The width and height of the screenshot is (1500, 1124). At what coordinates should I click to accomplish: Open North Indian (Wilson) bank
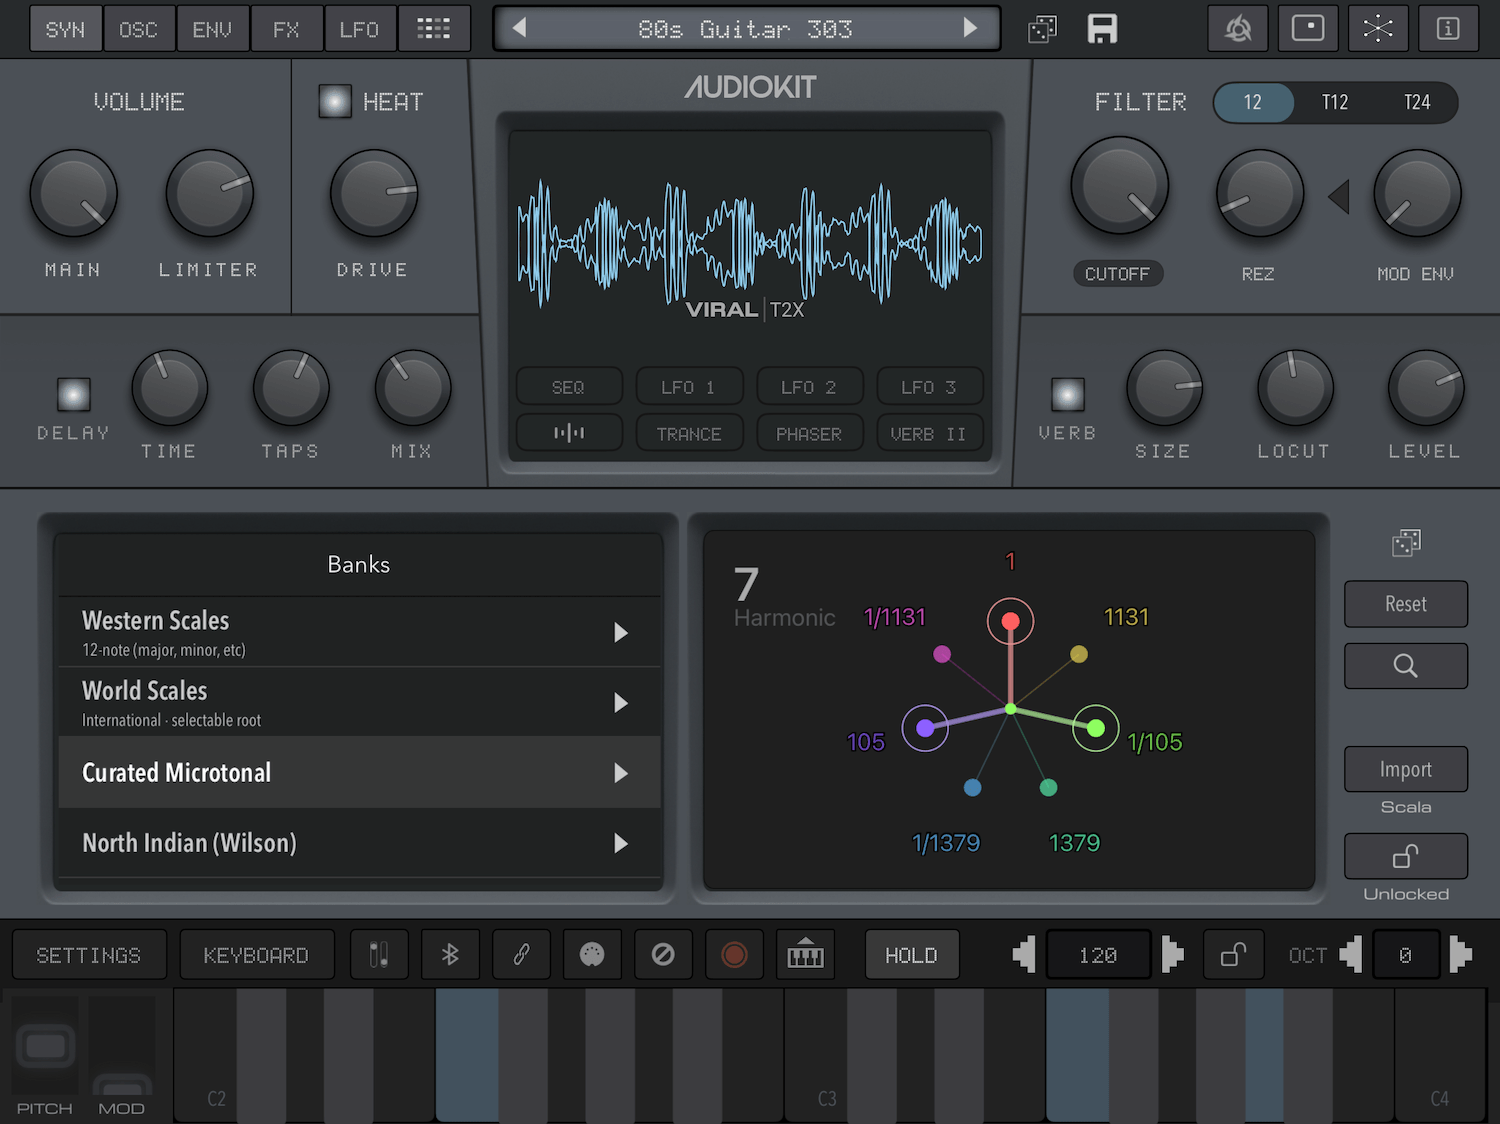tap(359, 843)
